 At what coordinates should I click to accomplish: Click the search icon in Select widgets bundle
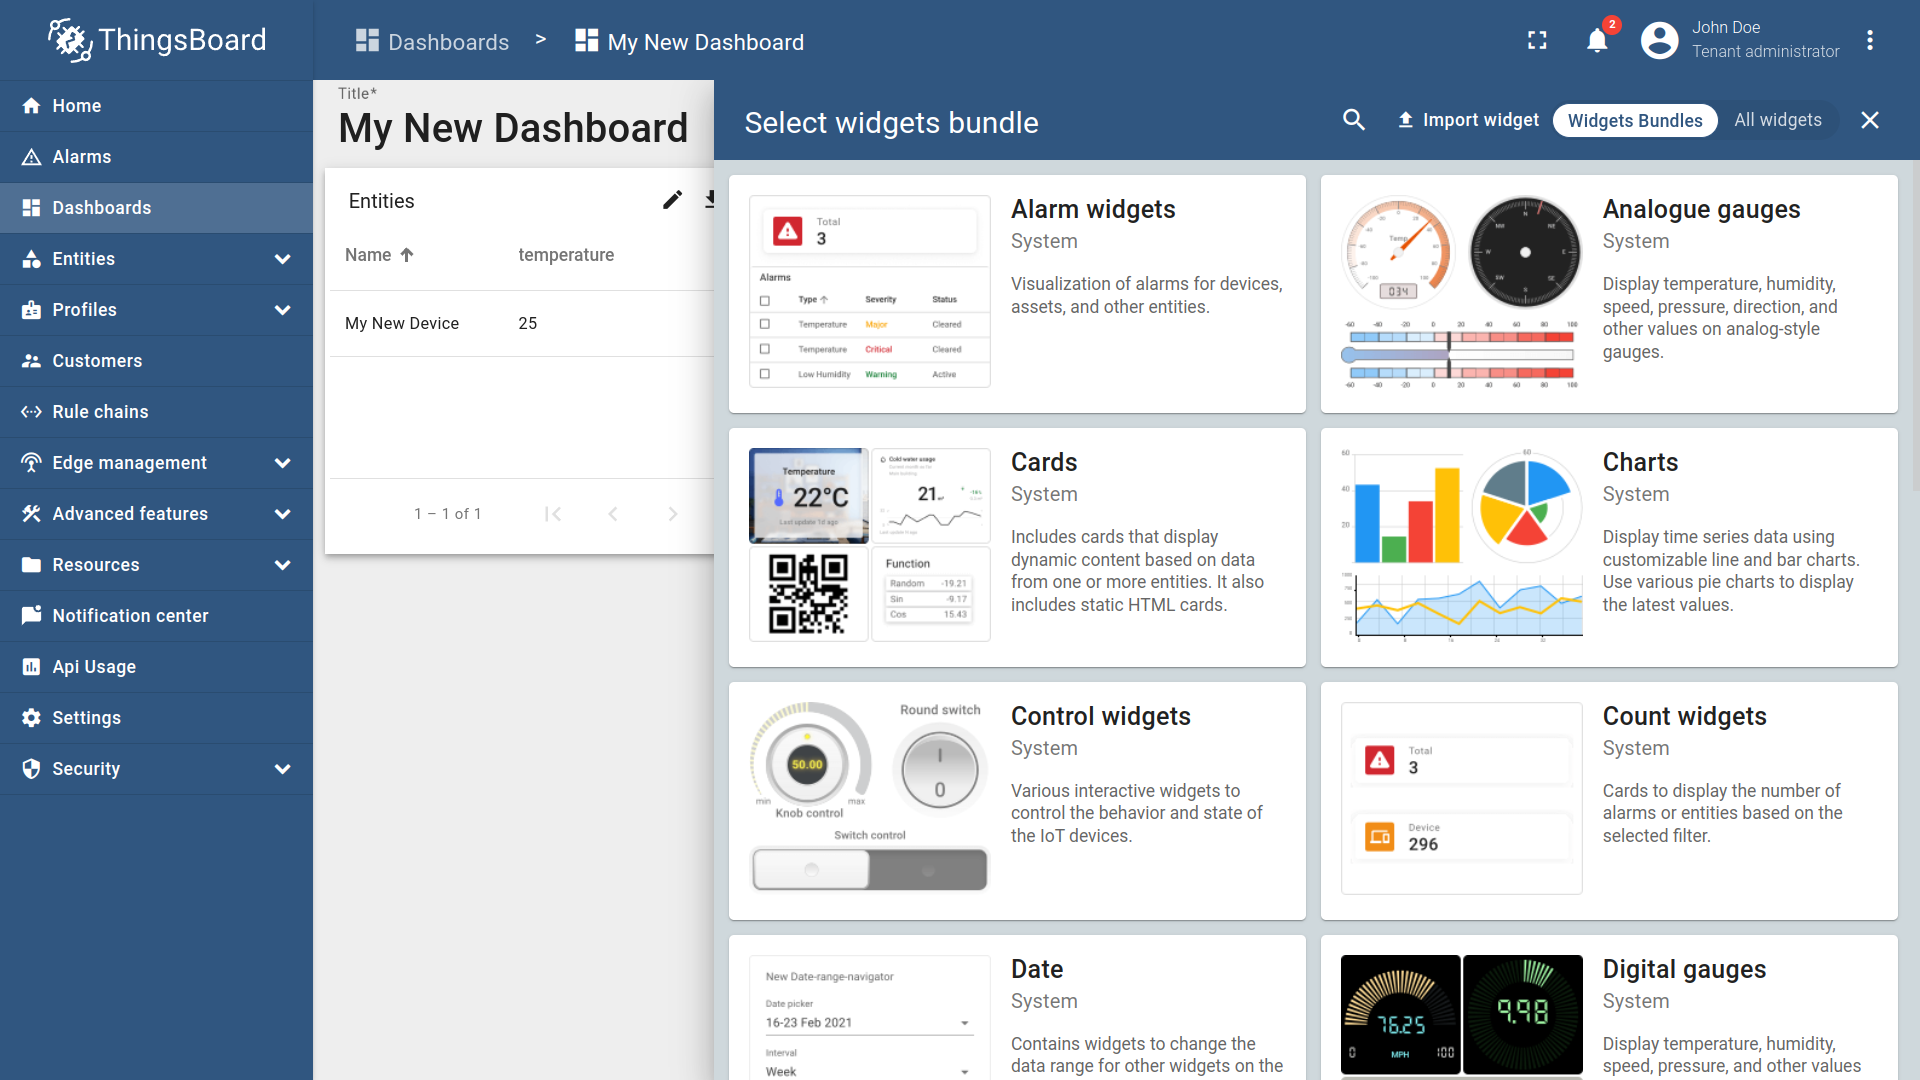[x=1353, y=120]
